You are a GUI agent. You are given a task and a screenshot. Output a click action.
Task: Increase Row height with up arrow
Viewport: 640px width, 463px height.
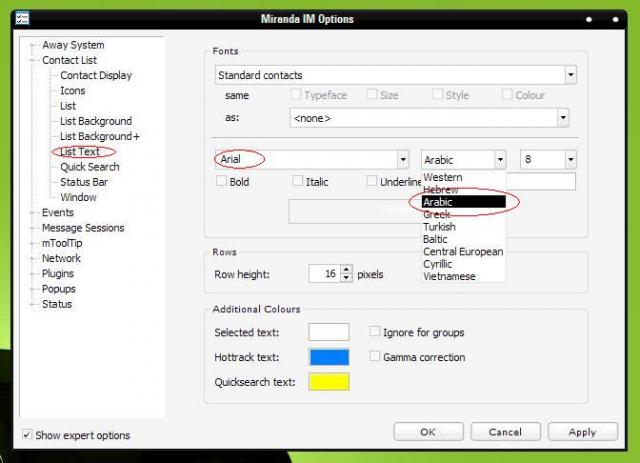point(346,269)
